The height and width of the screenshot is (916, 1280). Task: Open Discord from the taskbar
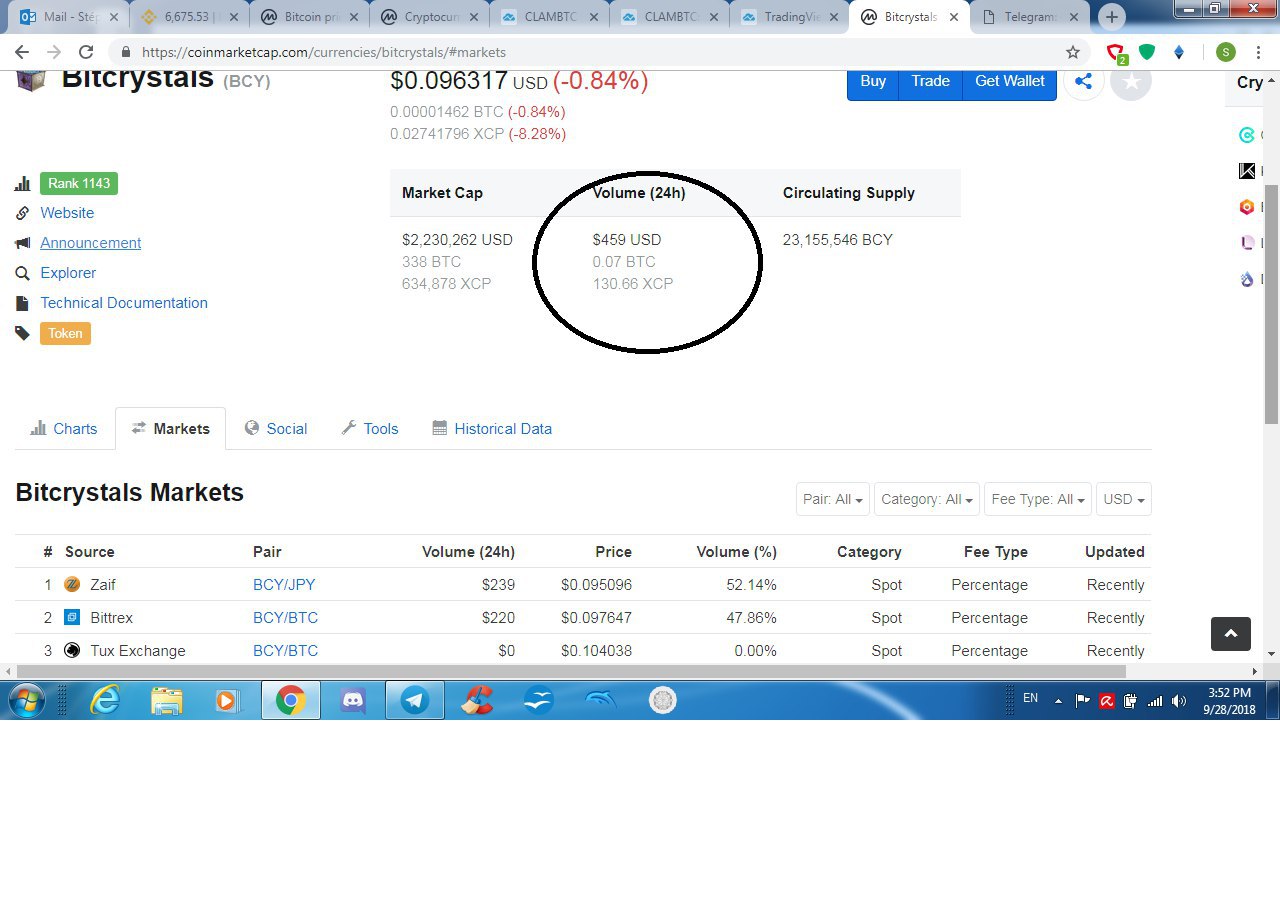pos(353,700)
